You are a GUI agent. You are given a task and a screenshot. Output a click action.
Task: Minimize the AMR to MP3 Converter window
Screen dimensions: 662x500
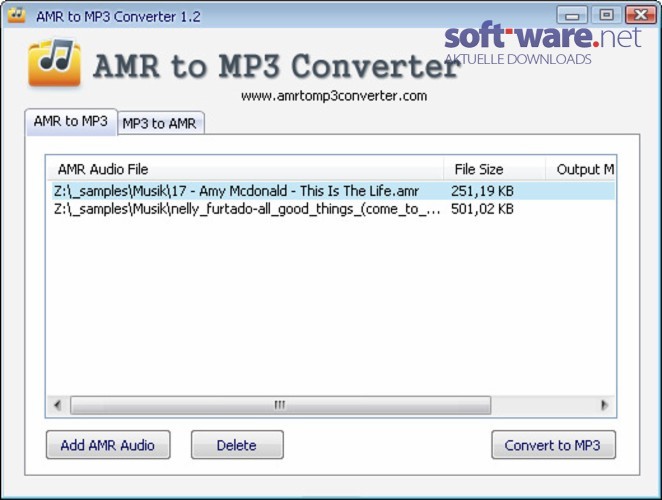point(572,15)
